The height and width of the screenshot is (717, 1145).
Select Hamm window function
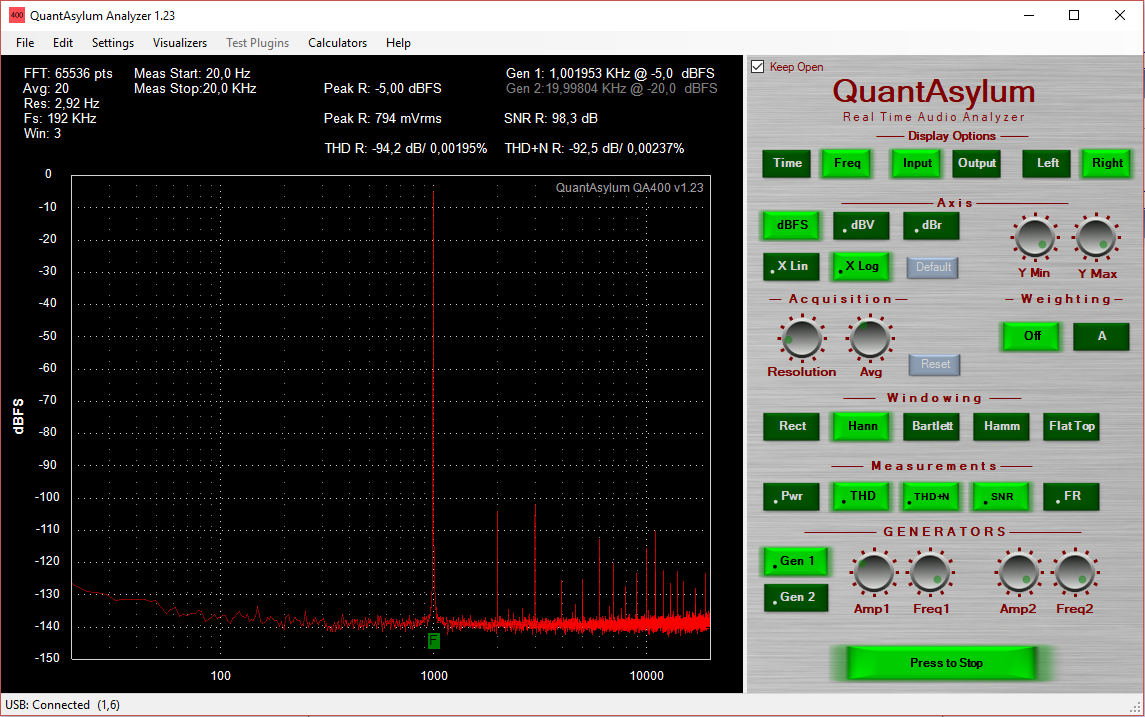point(1001,426)
